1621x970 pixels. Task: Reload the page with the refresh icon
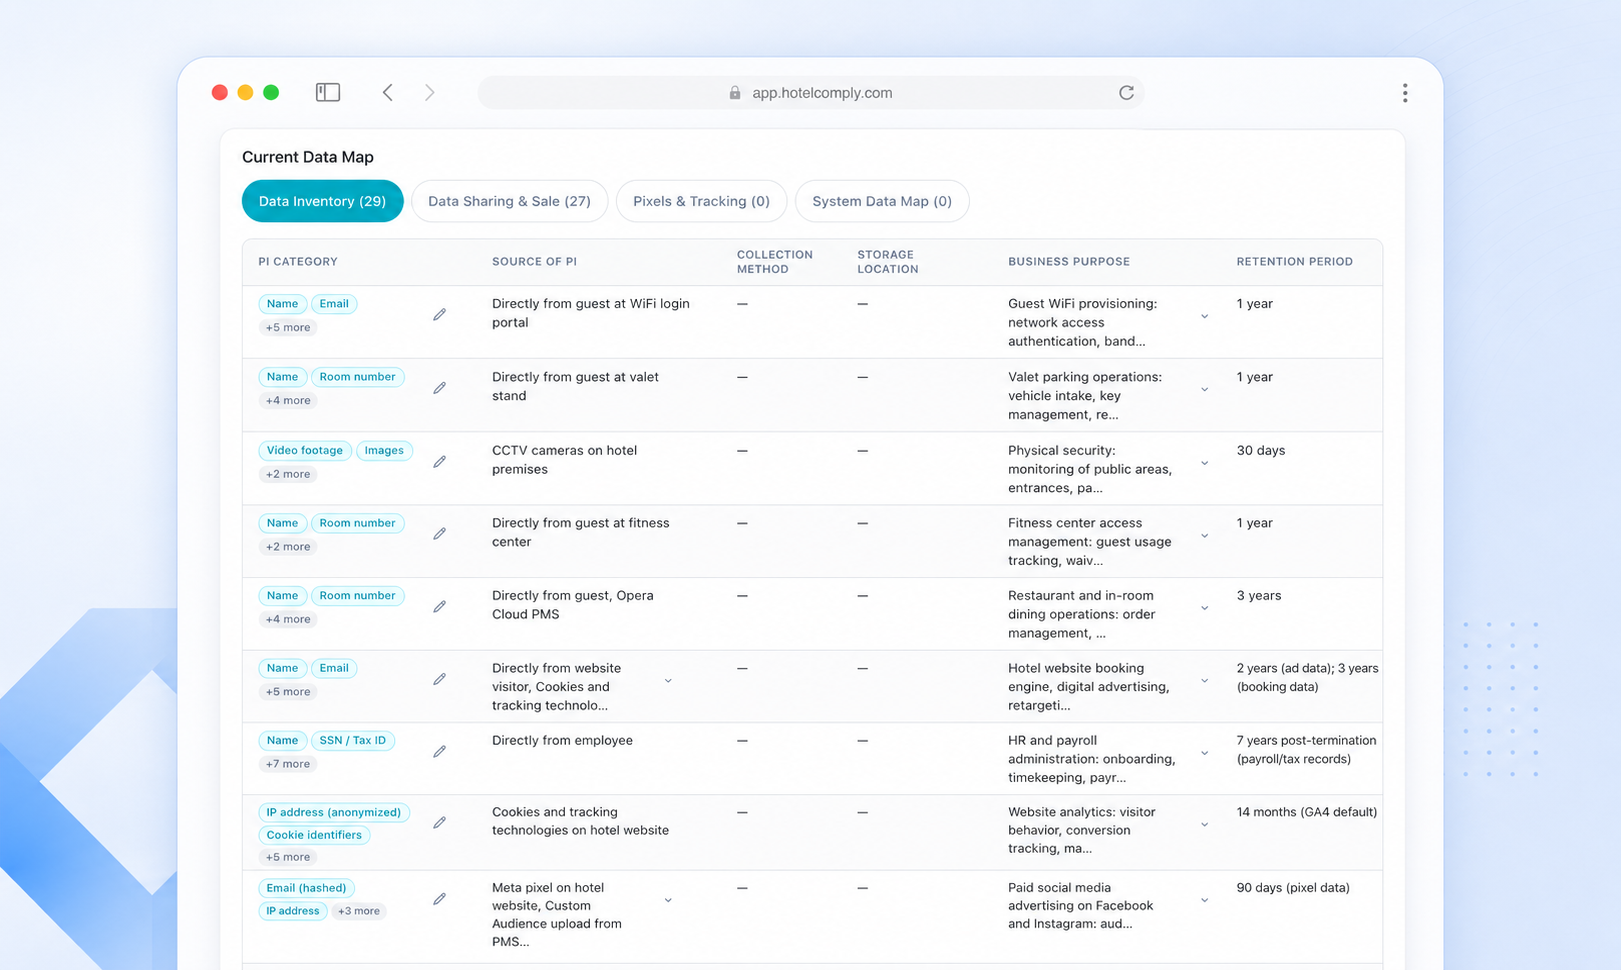pos(1126,92)
